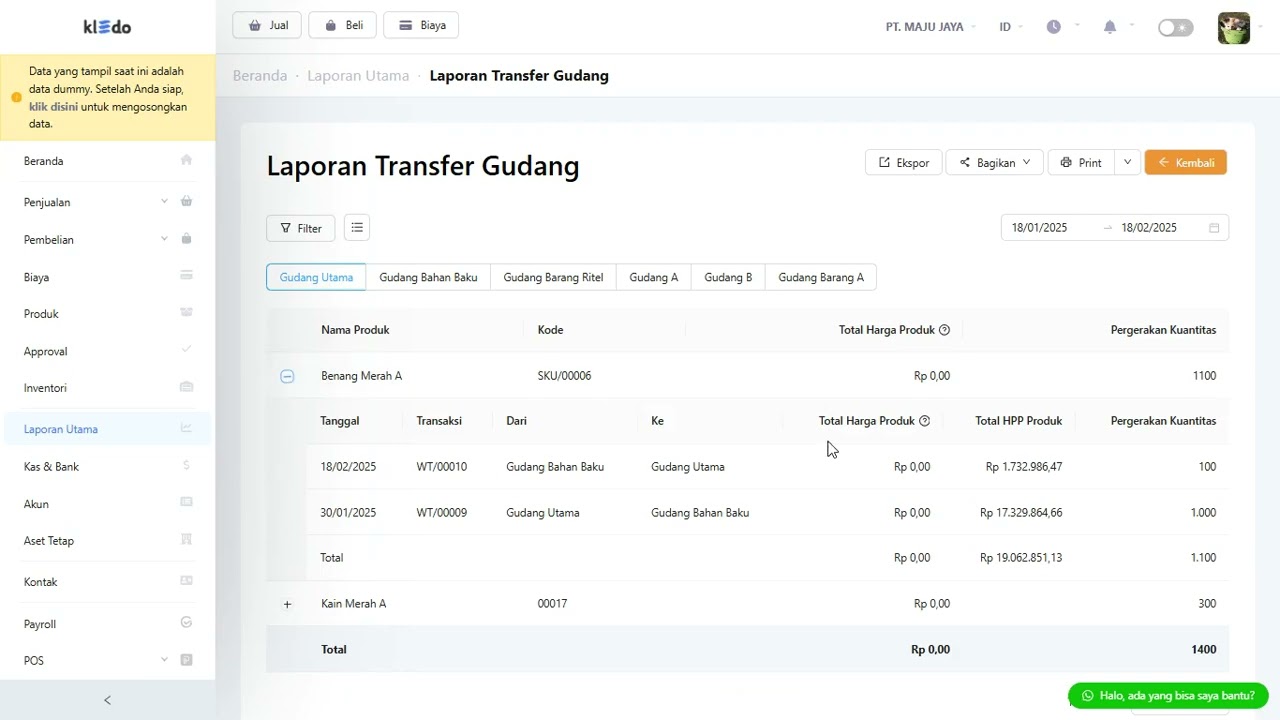Click the 'klik disini' link

53,106
